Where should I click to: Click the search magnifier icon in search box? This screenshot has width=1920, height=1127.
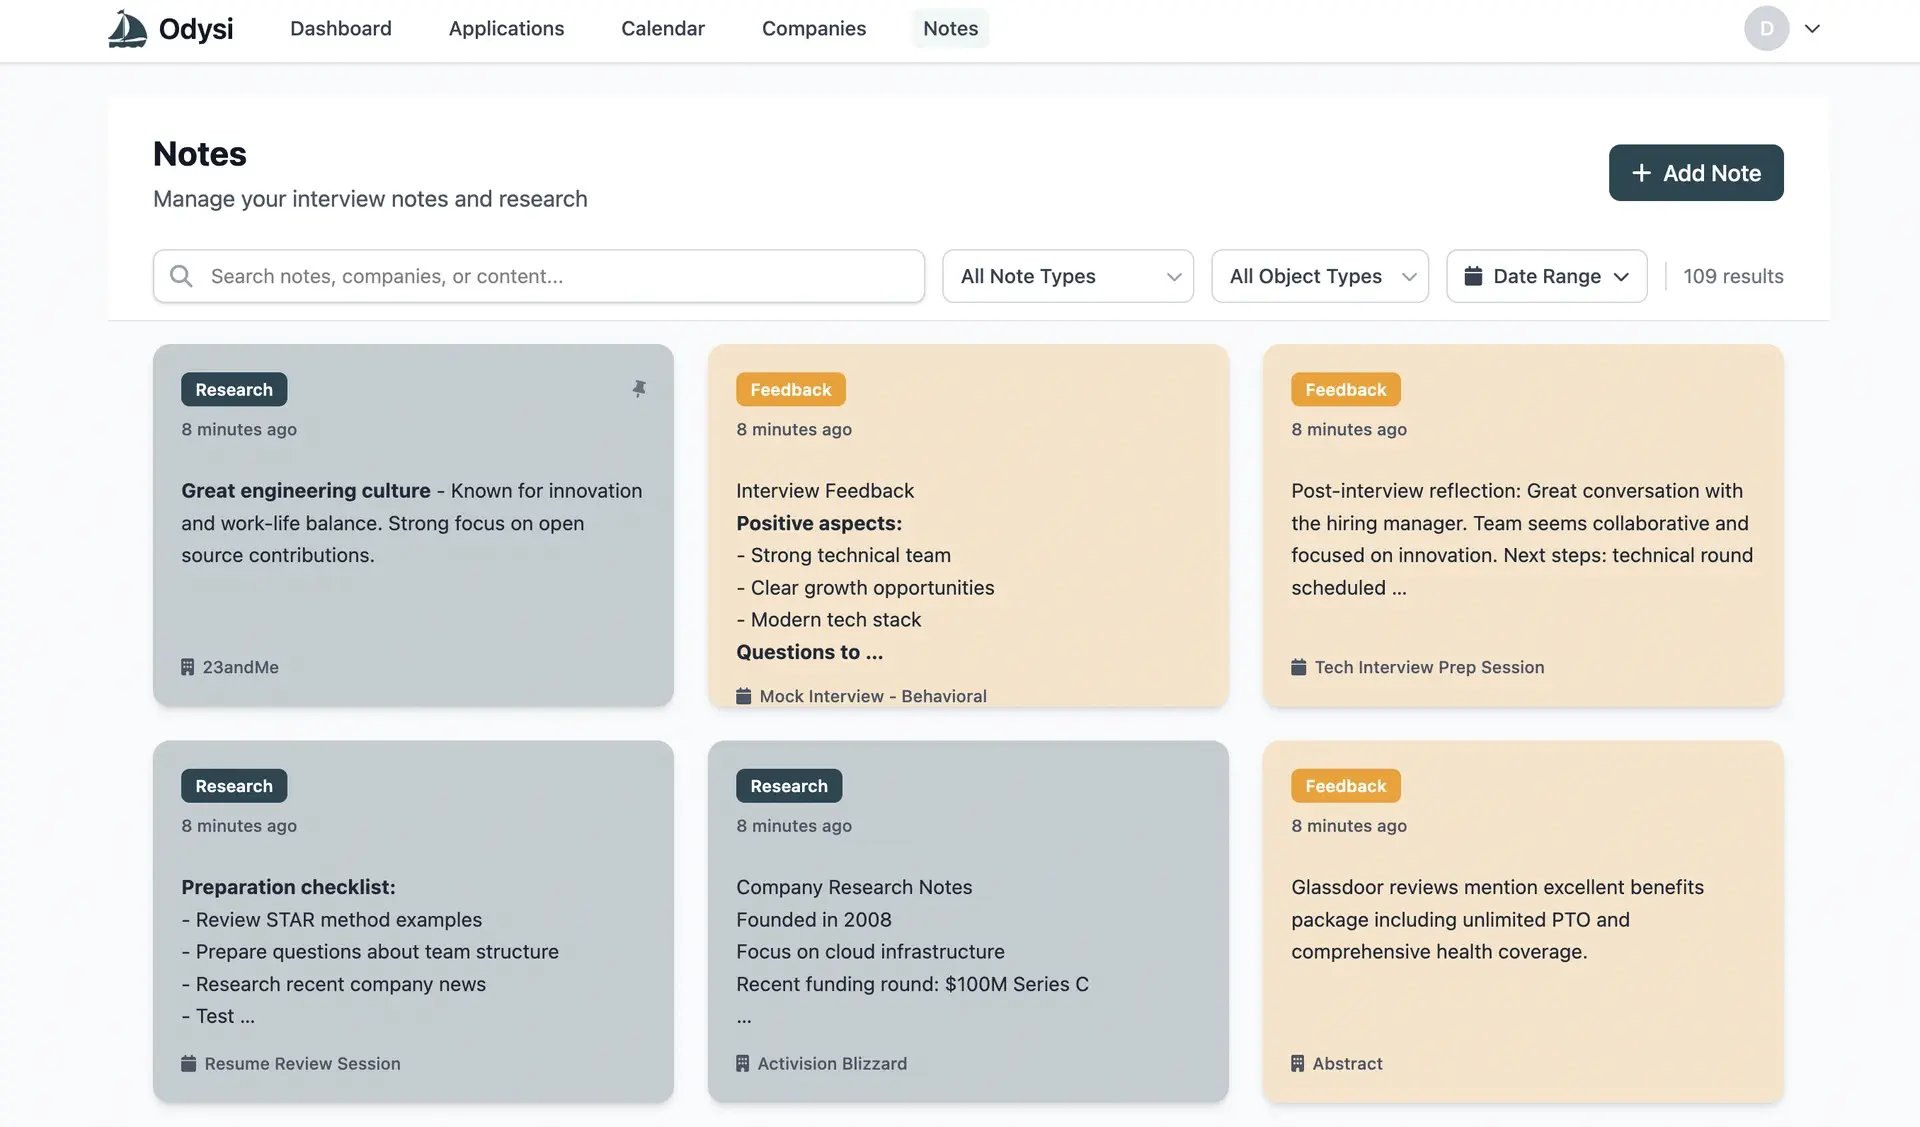tap(181, 276)
